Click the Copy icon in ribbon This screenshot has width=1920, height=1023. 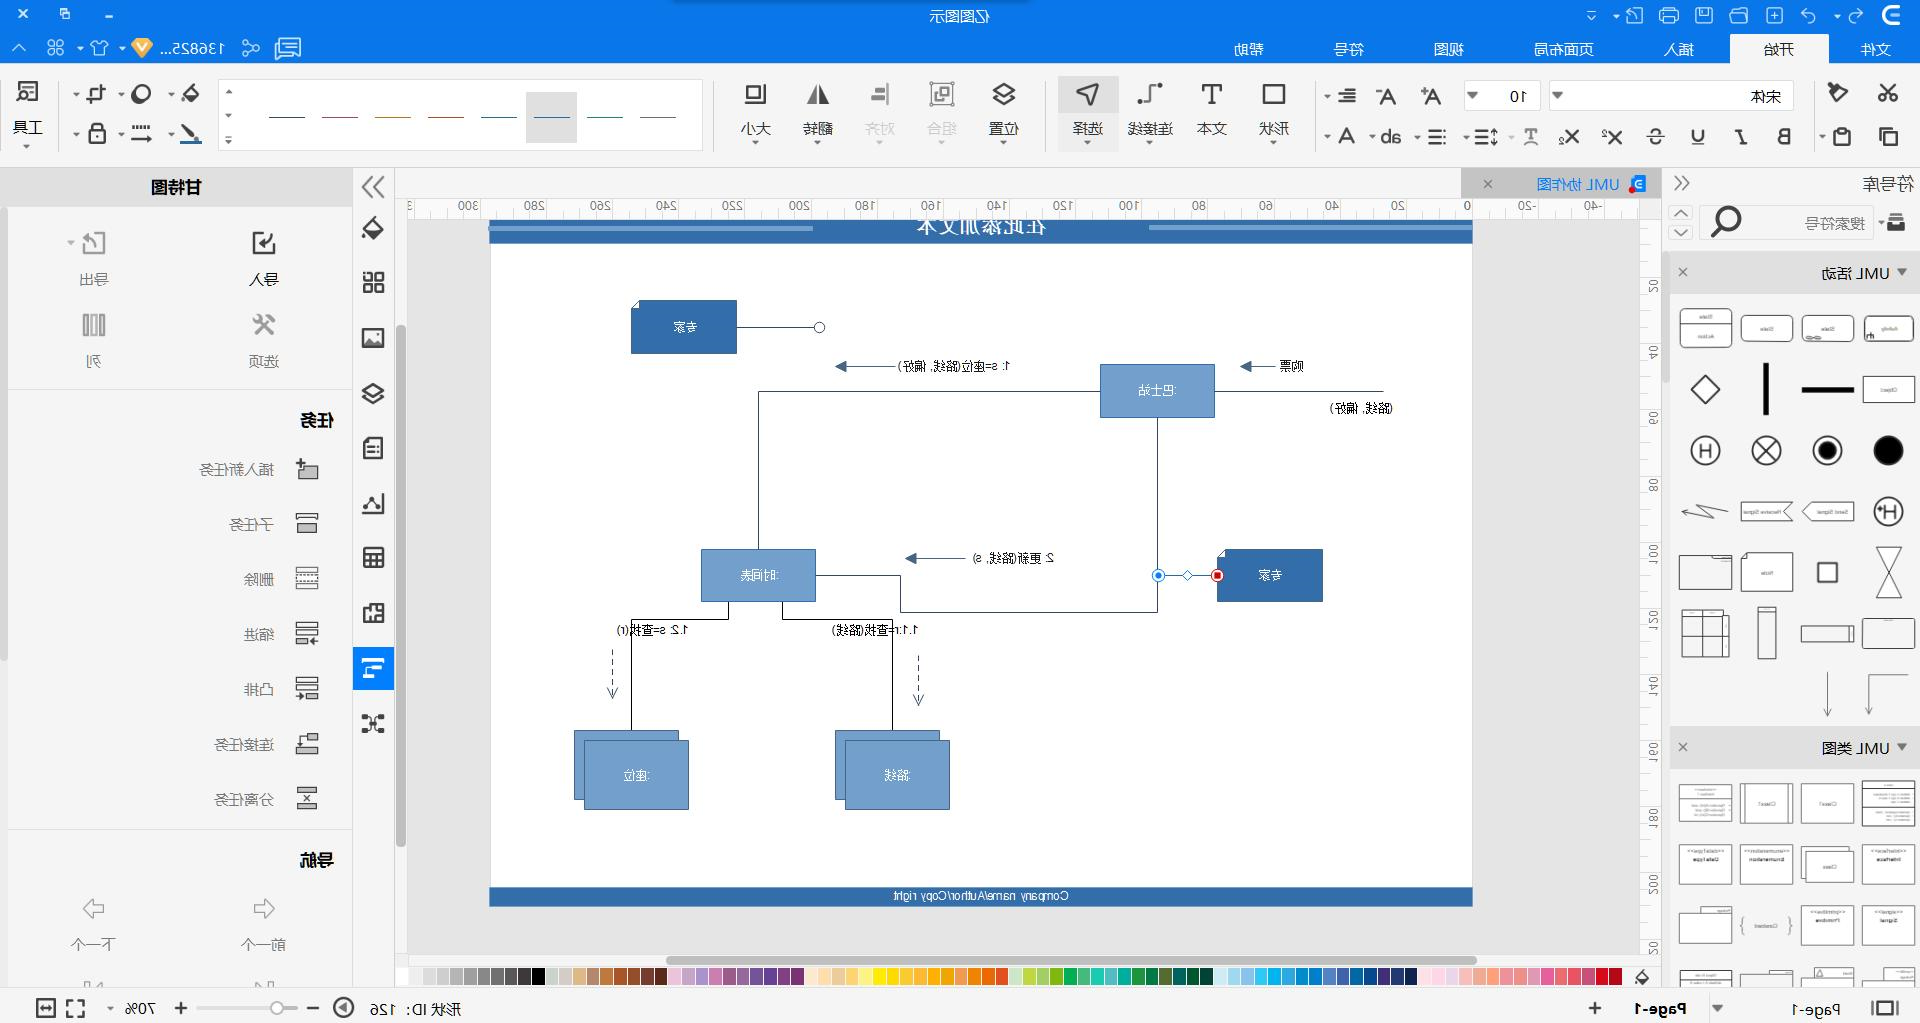[x=1888, y=136]
